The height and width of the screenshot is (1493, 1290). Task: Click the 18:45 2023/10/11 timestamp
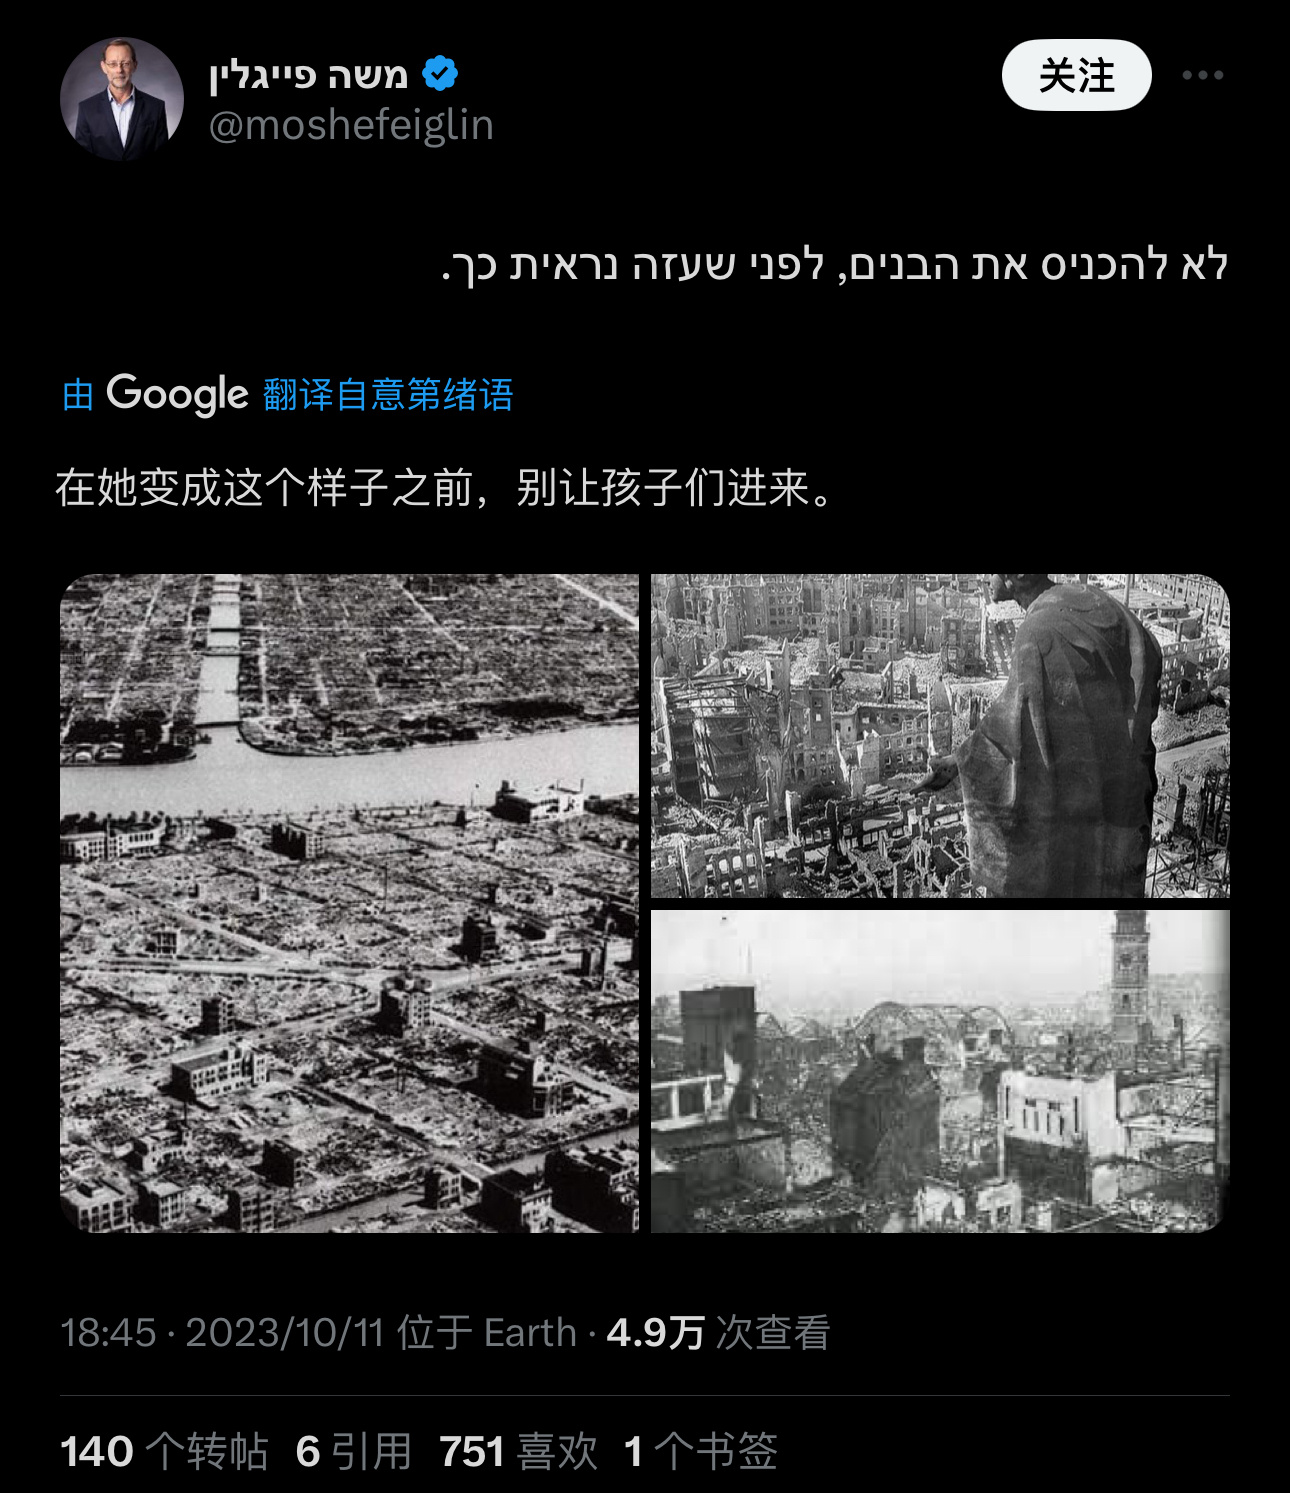[x=222, y=1333]
